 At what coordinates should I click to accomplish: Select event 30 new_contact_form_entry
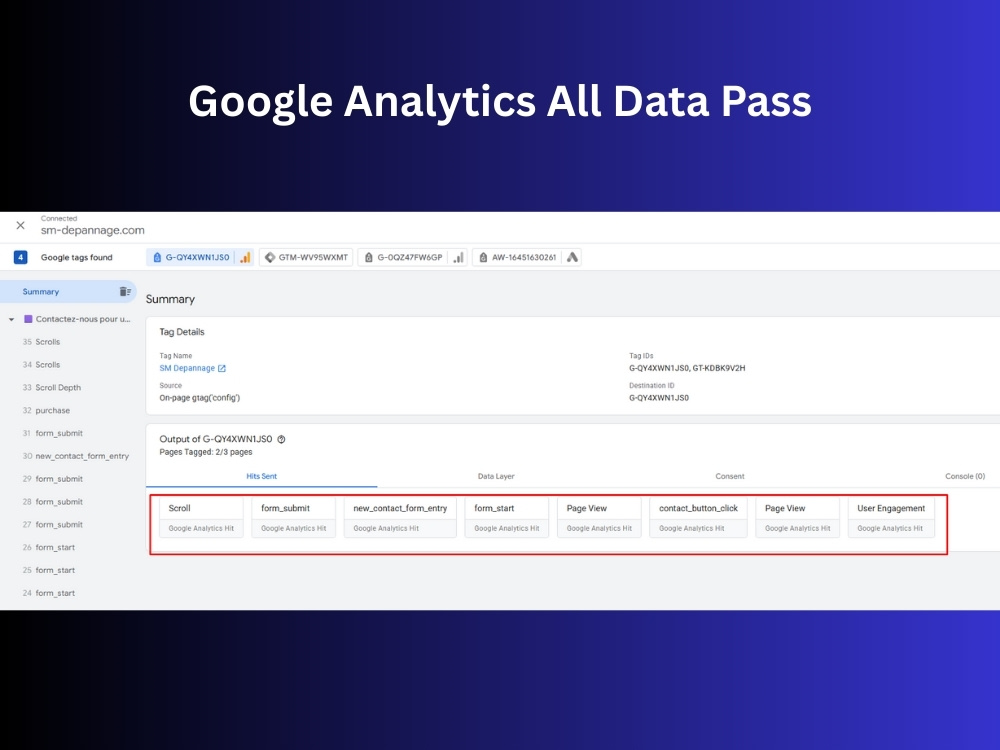tap(76, 456)
